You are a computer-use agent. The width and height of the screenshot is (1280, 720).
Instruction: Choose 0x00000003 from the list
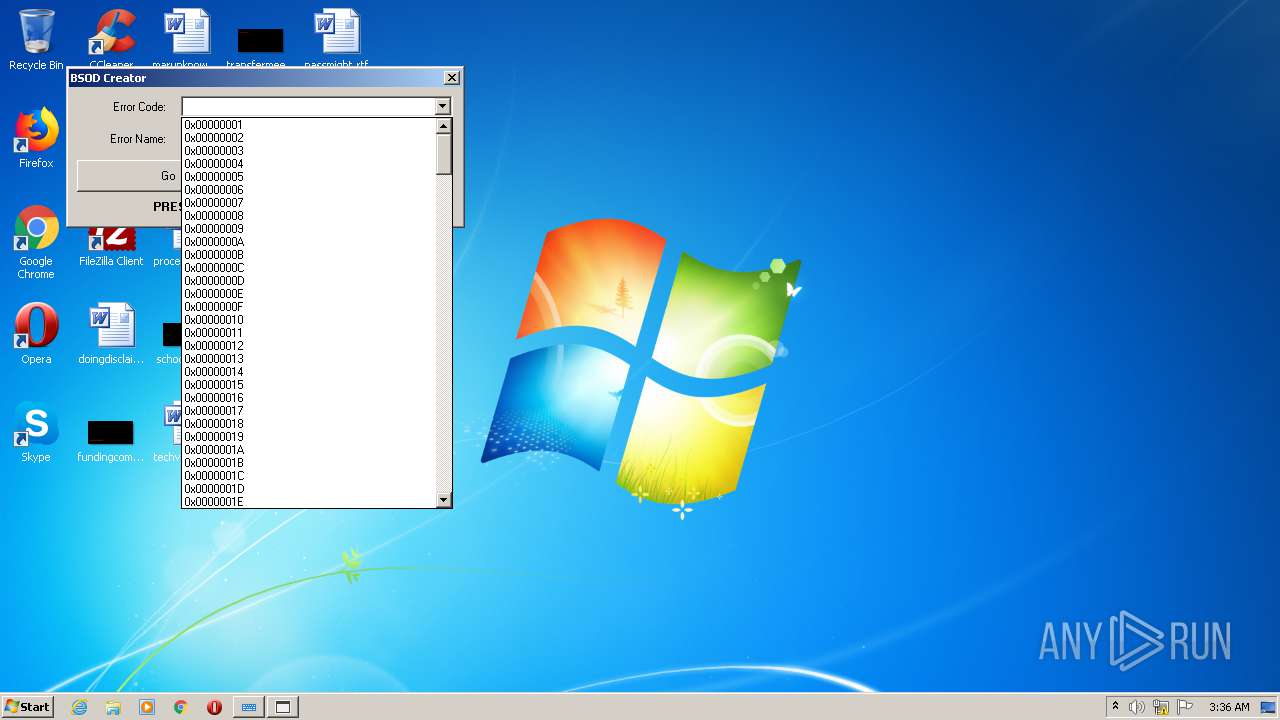click(310, 151)
